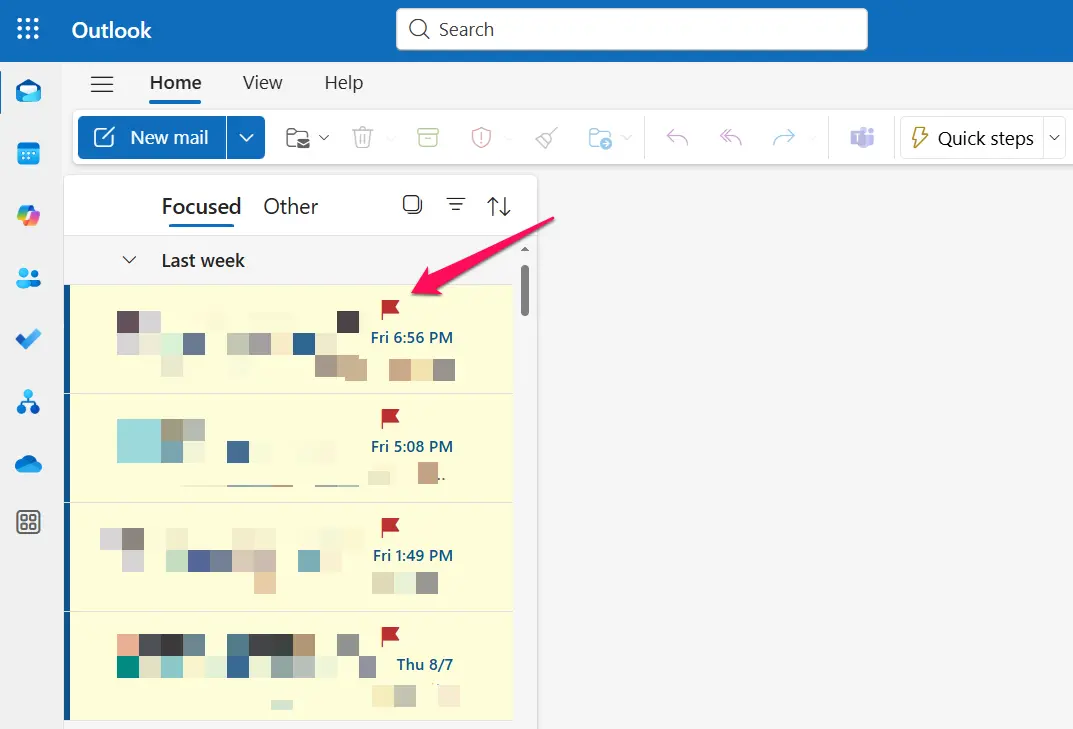Delete the selected message
The height and width of the screenshot is (729, 1073).
point(361,137)
